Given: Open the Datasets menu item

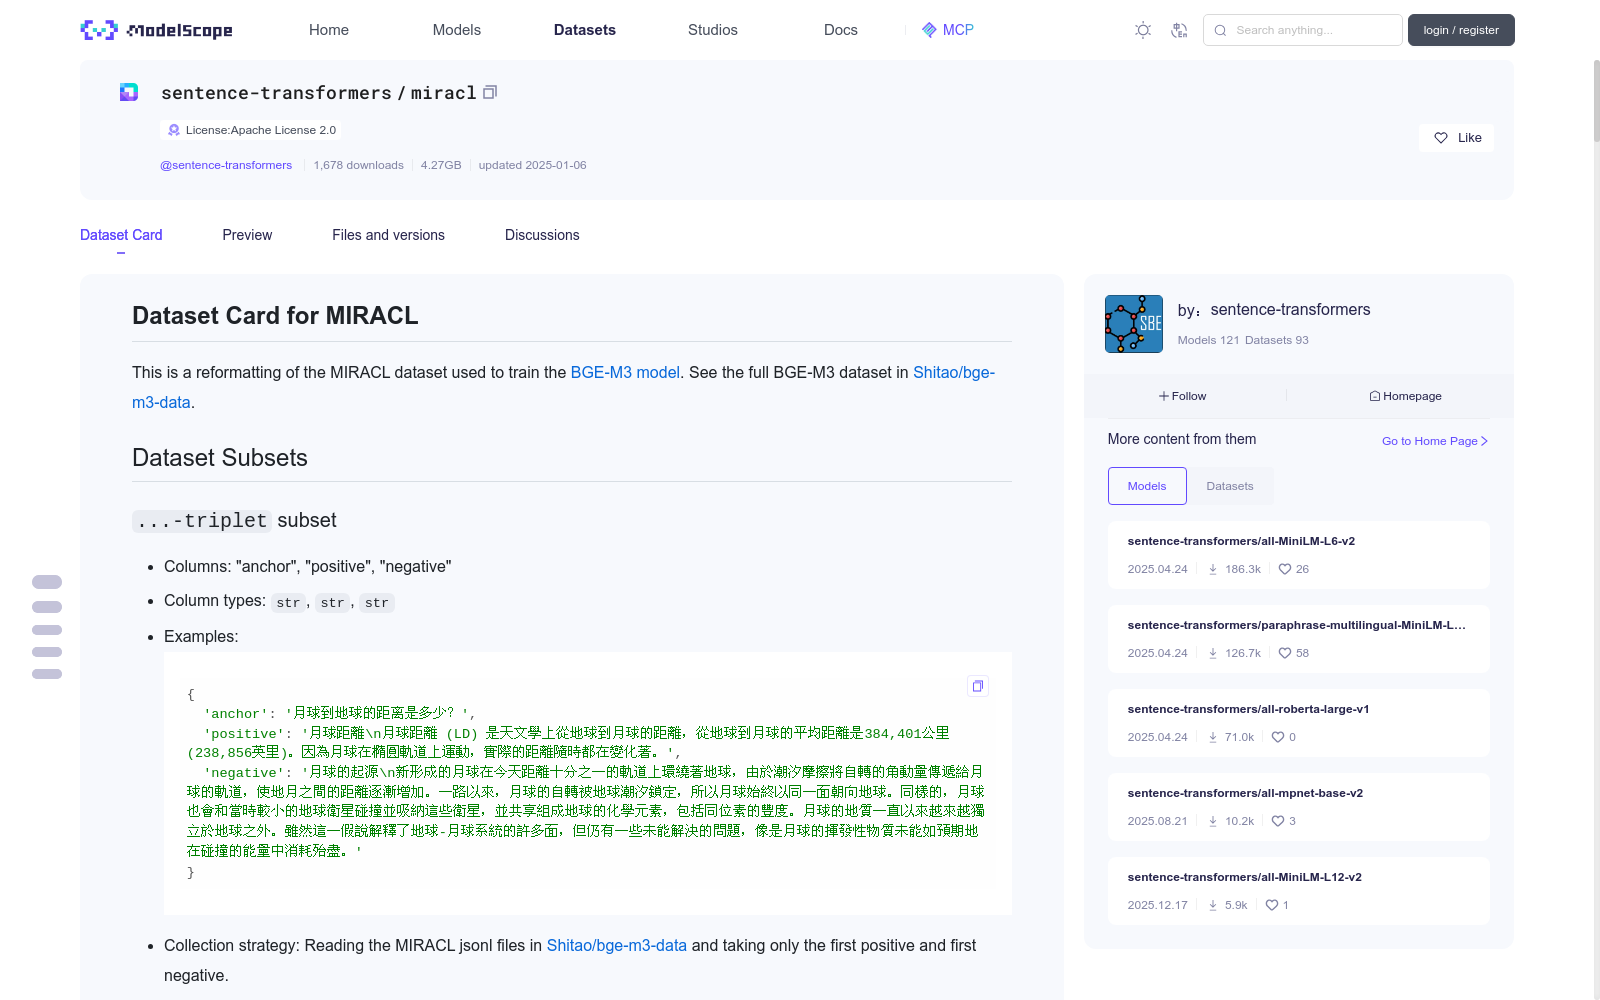Looking at the screenshot, I should [x=585, y=30].
